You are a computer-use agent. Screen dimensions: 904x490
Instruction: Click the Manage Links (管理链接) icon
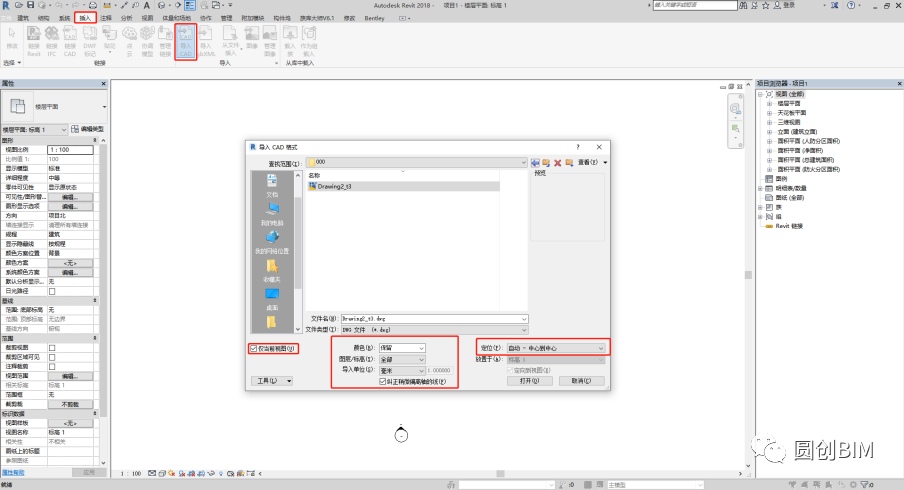165,41
